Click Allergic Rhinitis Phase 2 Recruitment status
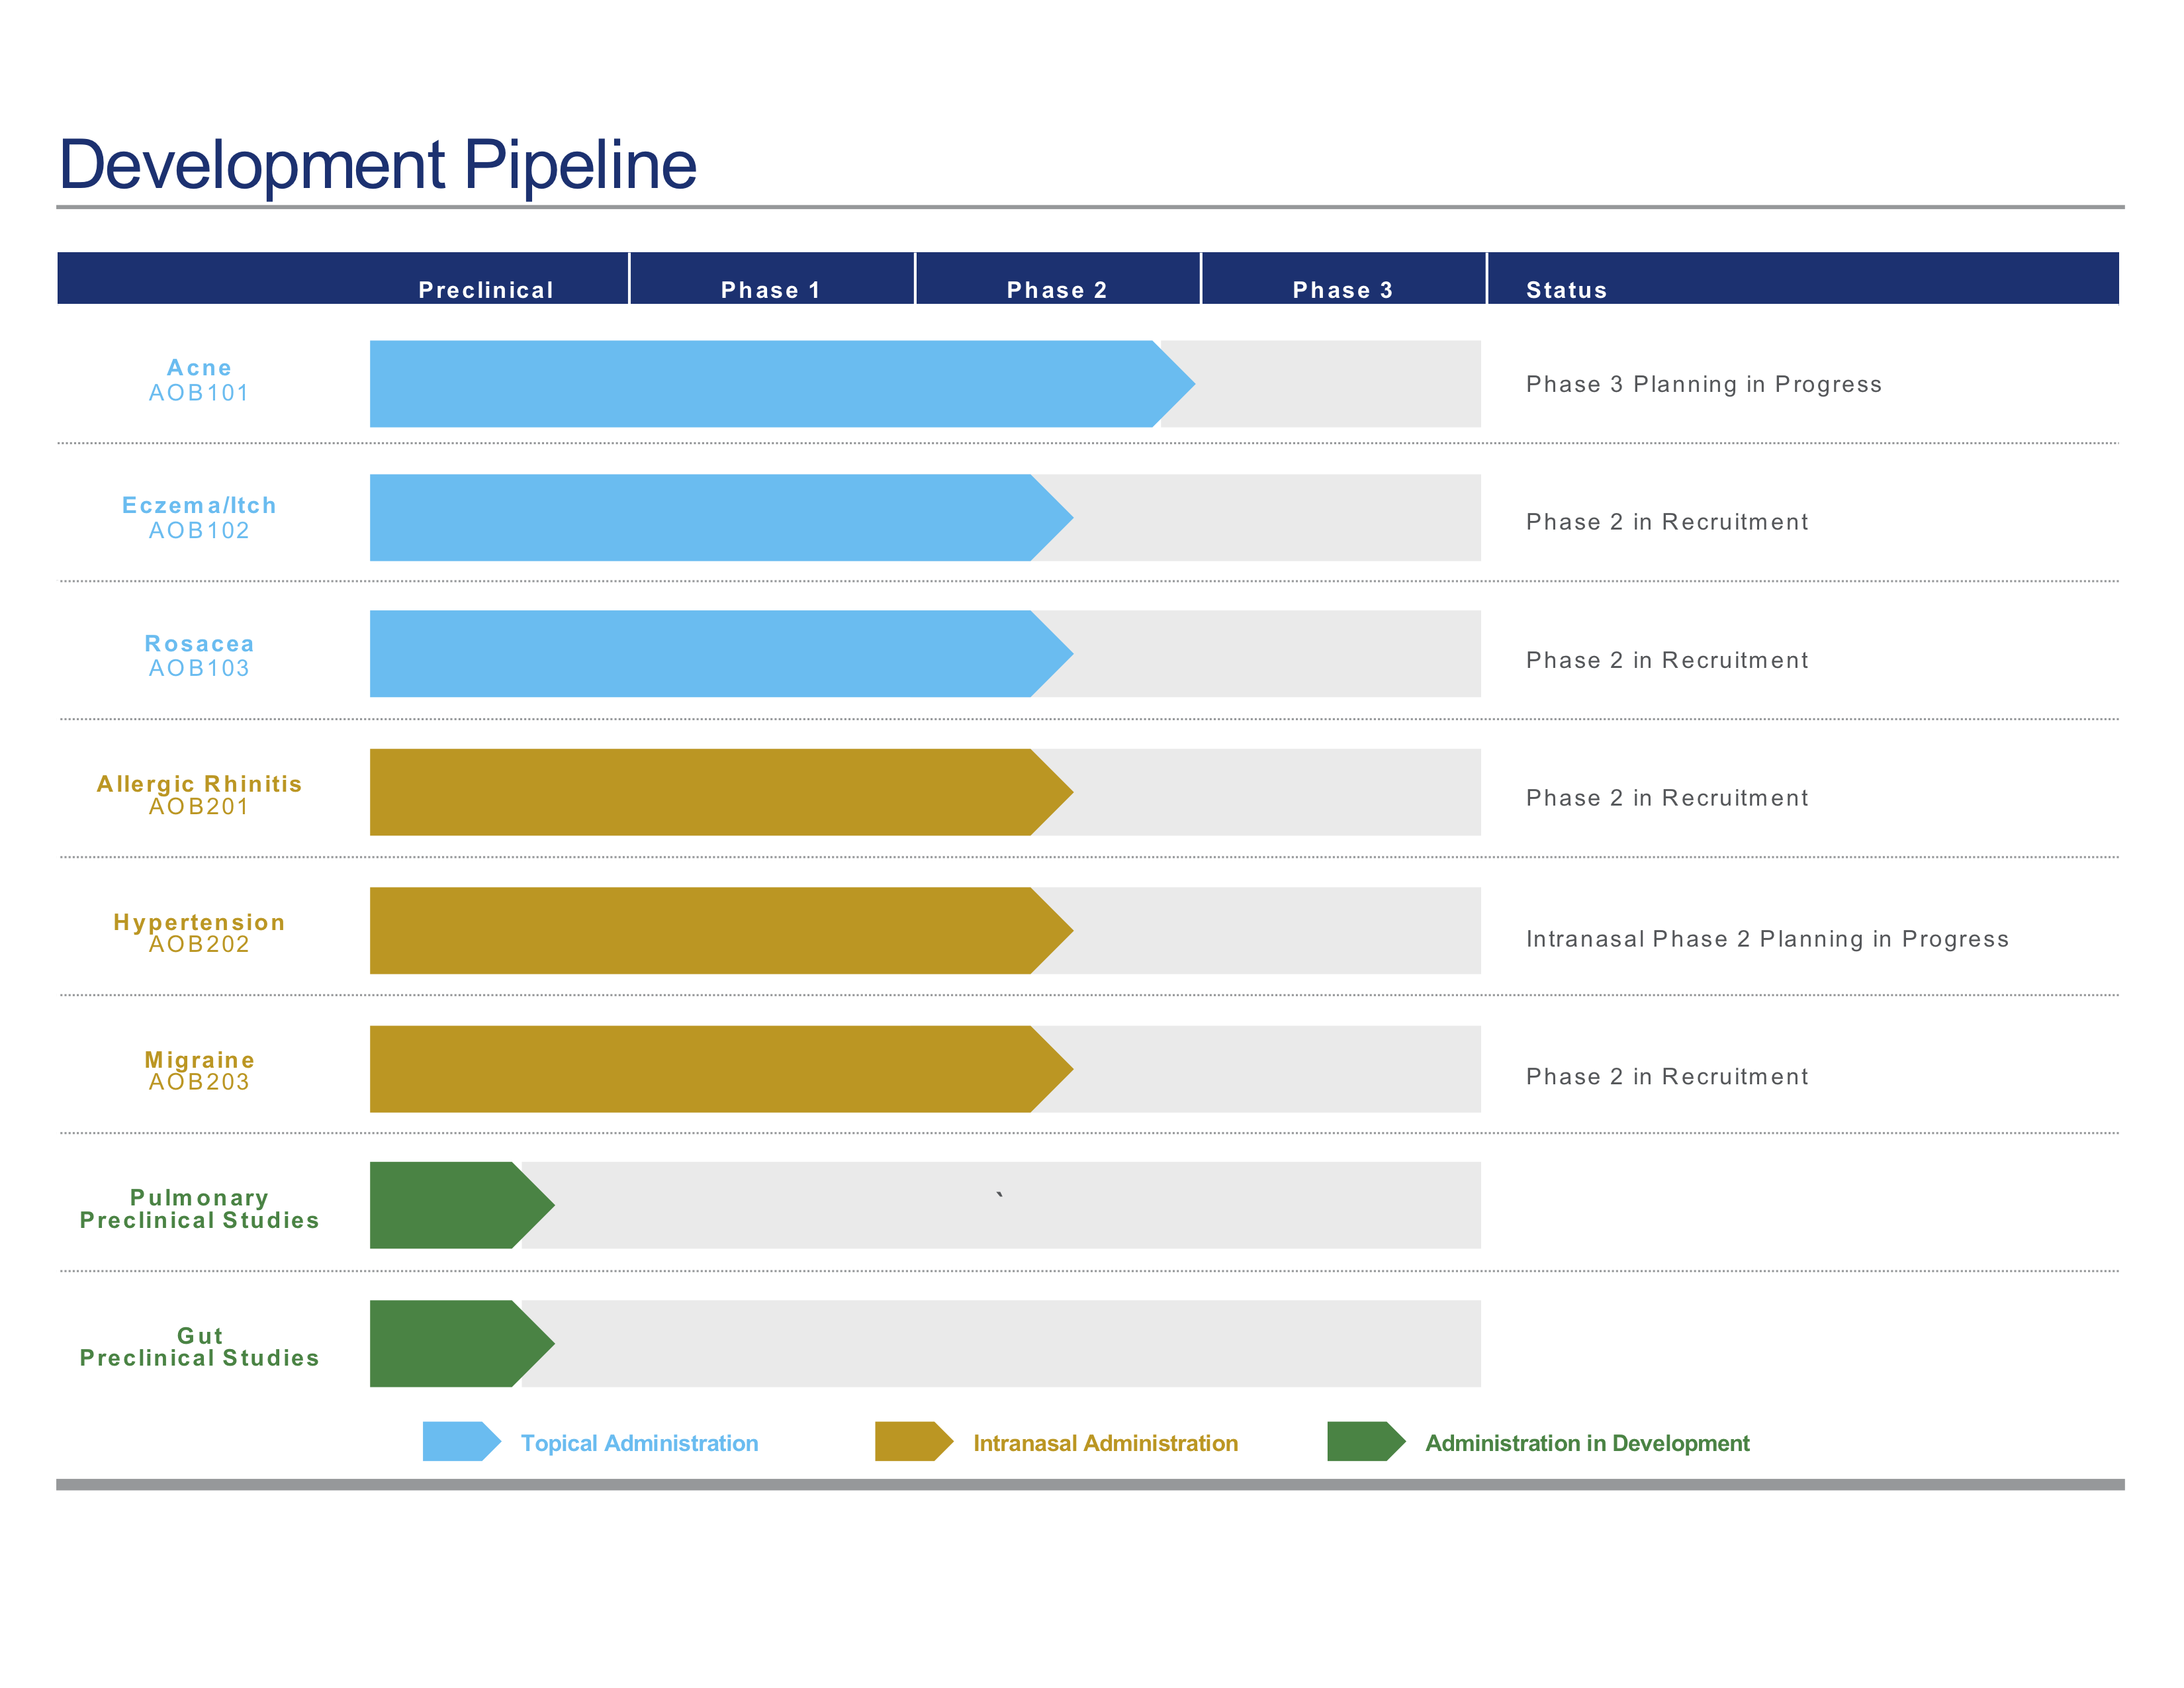Viewport: 2184px width, 1688px height. pos(1667,798)
